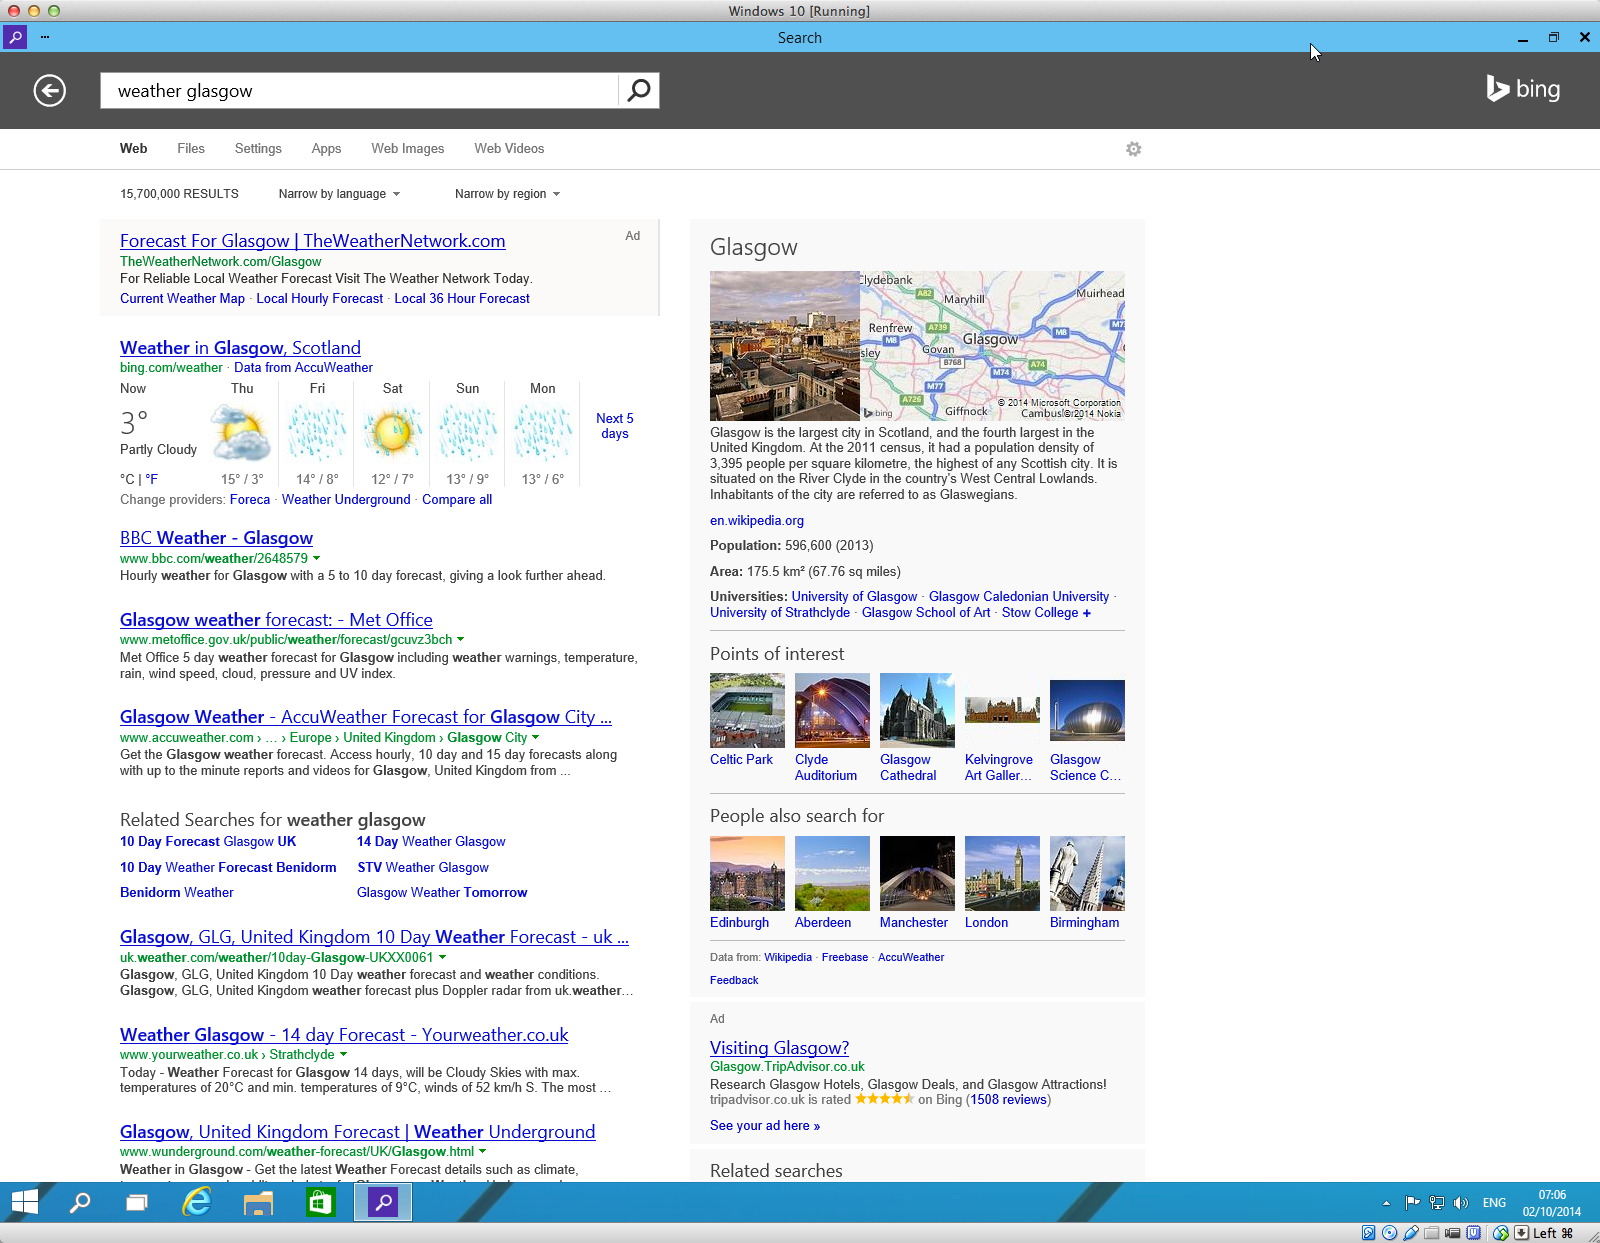Open Kelvingrove Art Gallery thumbnail

pyautogui.click(x=1002, y=711)
